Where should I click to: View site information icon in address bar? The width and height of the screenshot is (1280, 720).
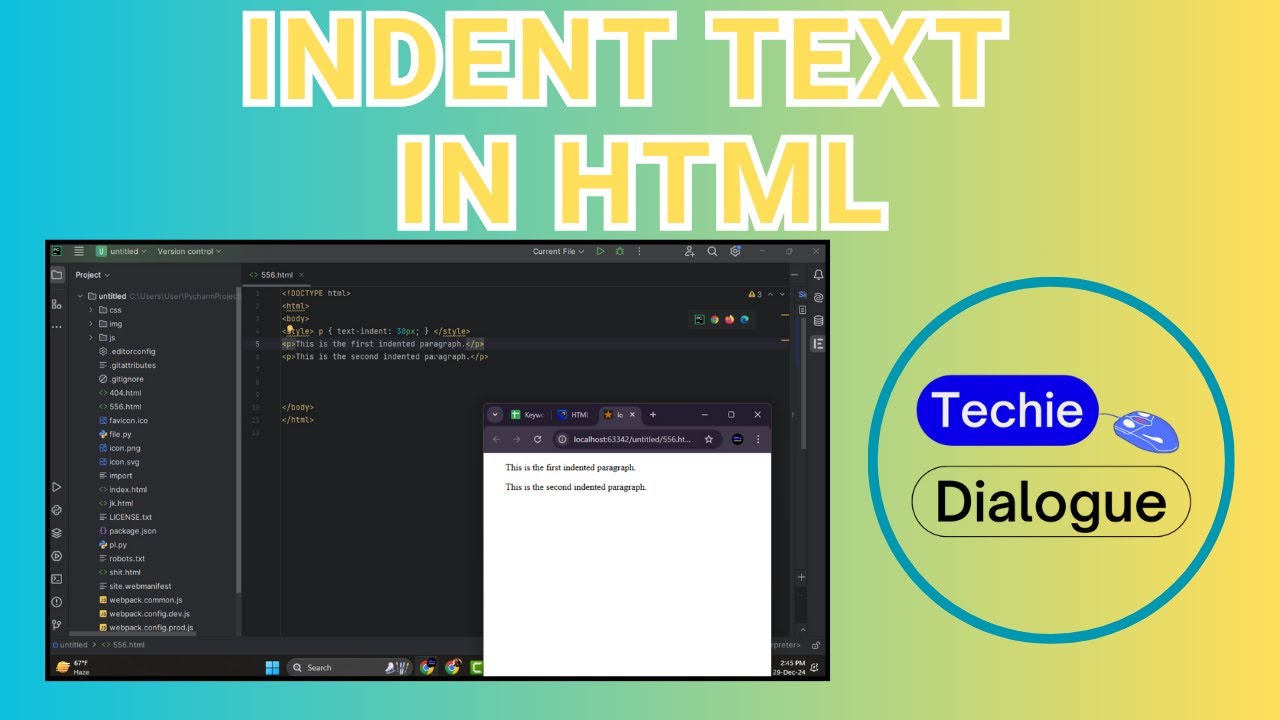pyautogui.click(x=563, y=439)
